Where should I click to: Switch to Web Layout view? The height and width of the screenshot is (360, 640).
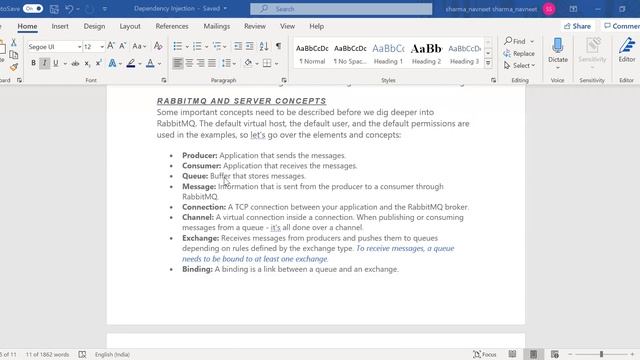554,354
